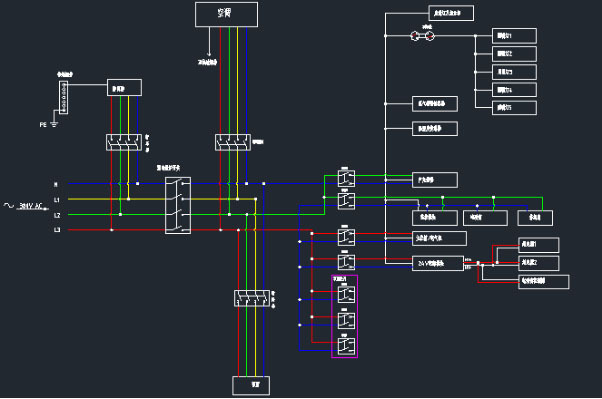Click the PE ground symbol
602x399 pixels.
(54, 124)
